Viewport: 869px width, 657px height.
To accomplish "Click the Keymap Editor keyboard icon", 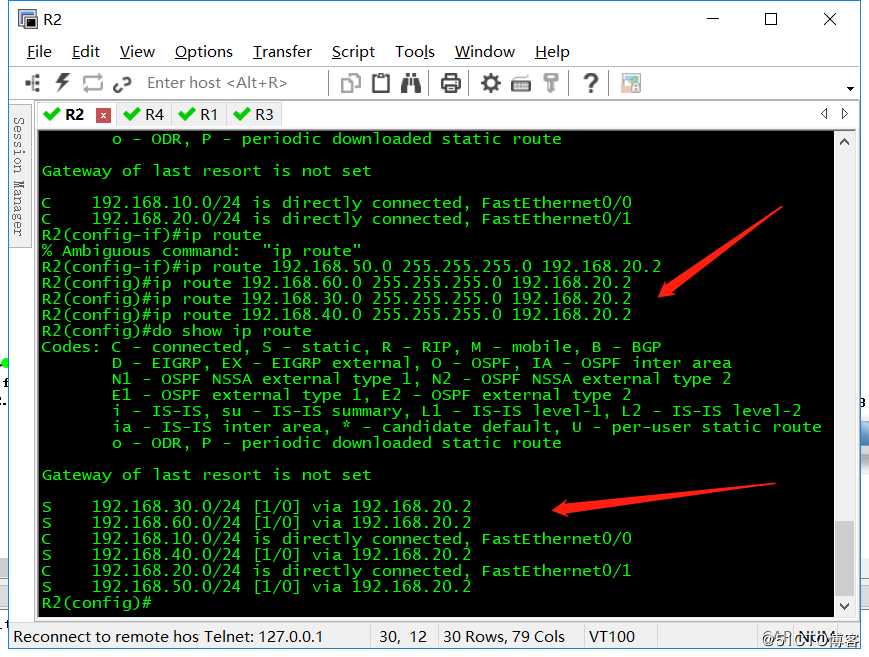I will pyautogui.click(x=520, y=84).
